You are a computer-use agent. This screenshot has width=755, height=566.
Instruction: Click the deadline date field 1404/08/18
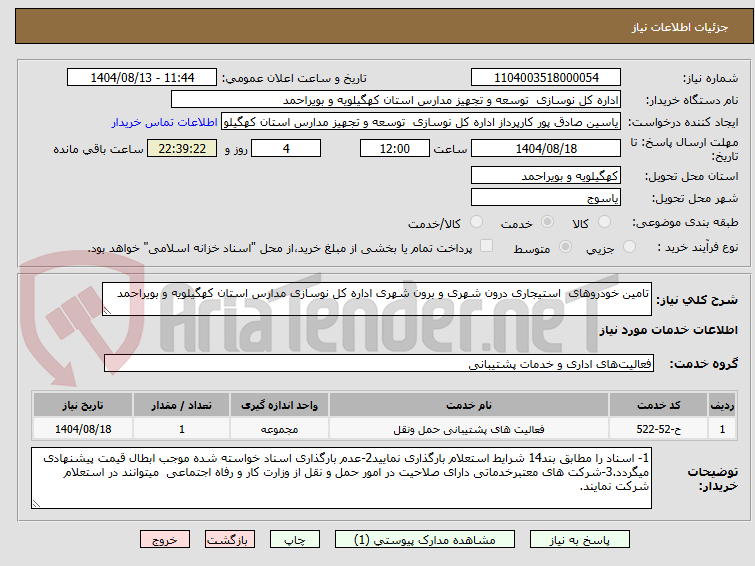[546, 148]
